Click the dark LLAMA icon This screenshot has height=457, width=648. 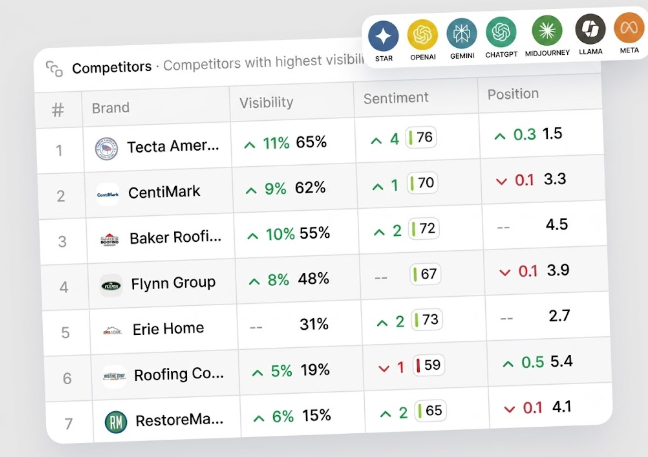(x=590, y=29)
